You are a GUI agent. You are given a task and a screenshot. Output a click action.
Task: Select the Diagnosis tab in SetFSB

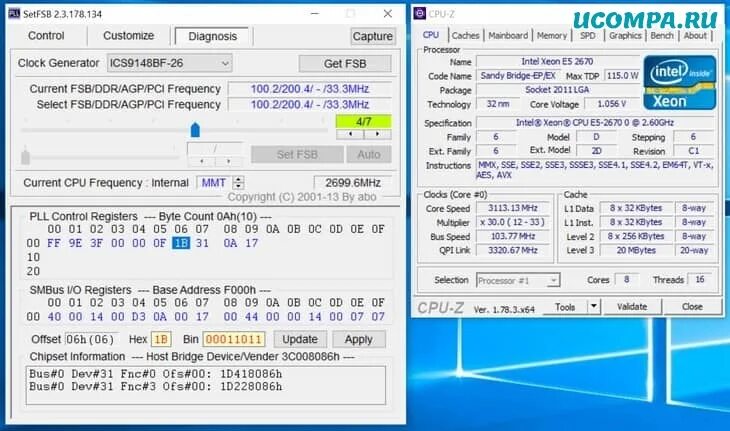tap(213, 36)
